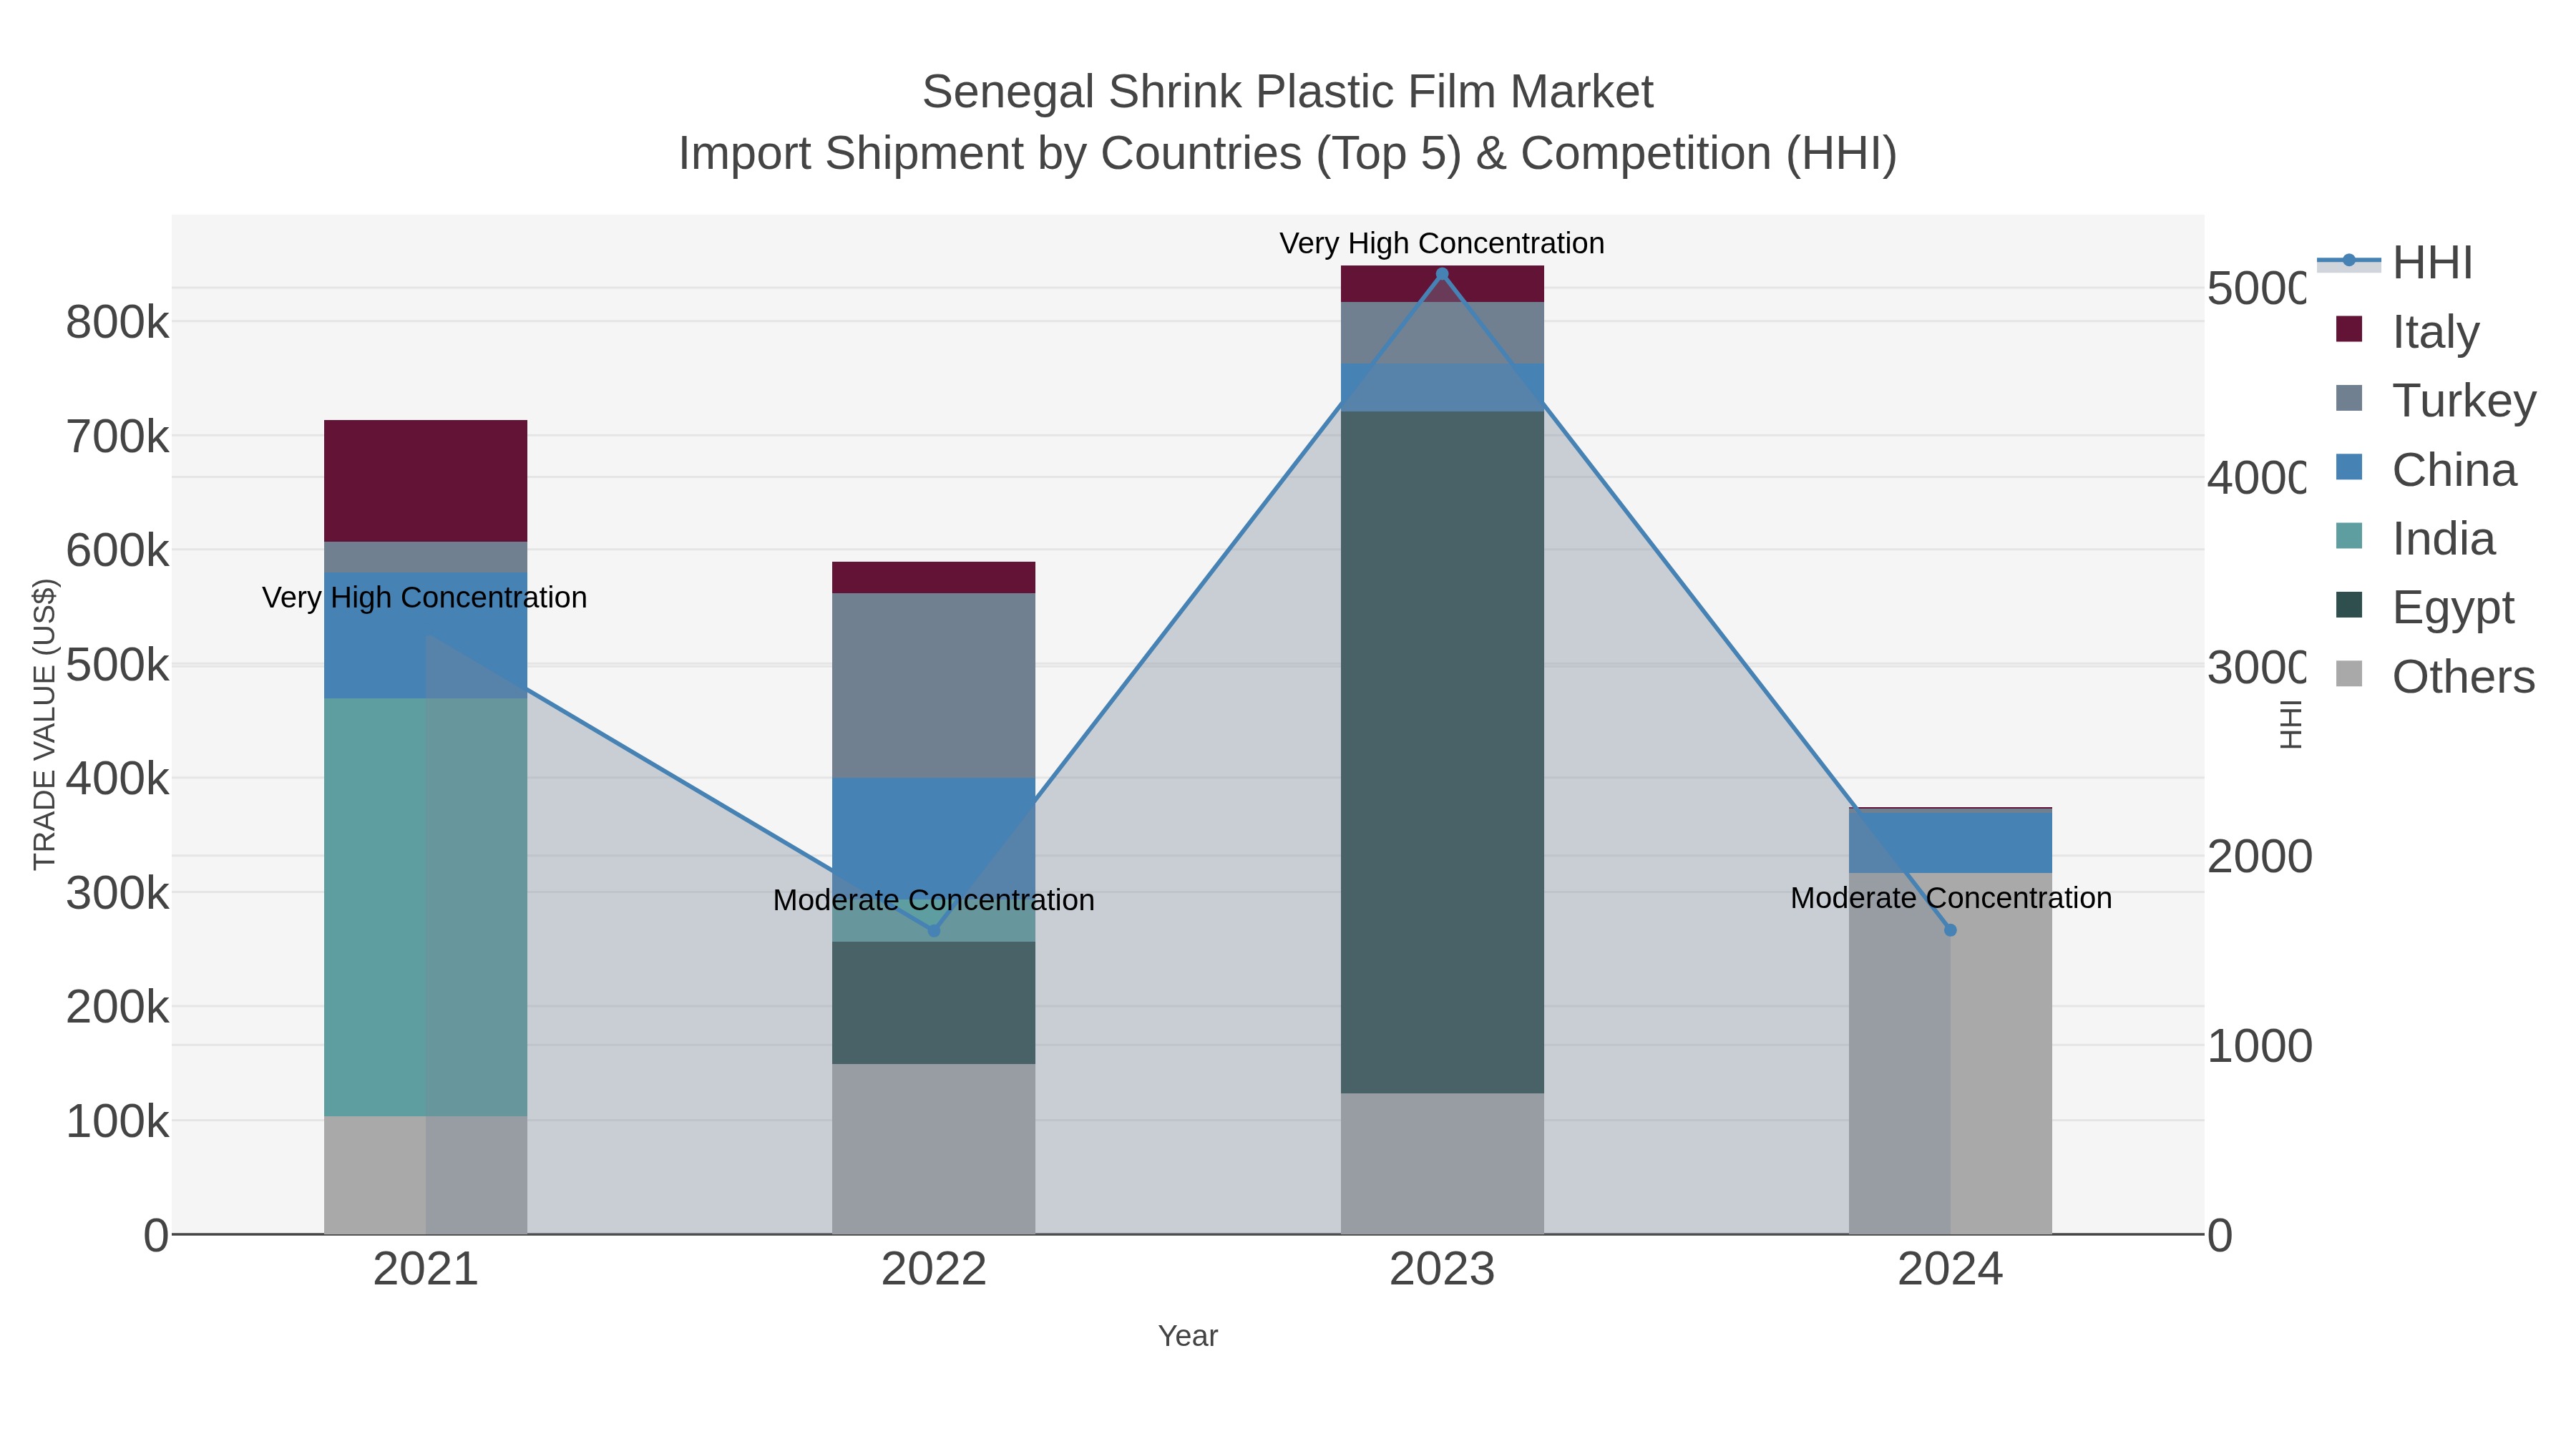Click the Italy maroon legend swatch
2576x1449 pixels.
(2349, 329)
